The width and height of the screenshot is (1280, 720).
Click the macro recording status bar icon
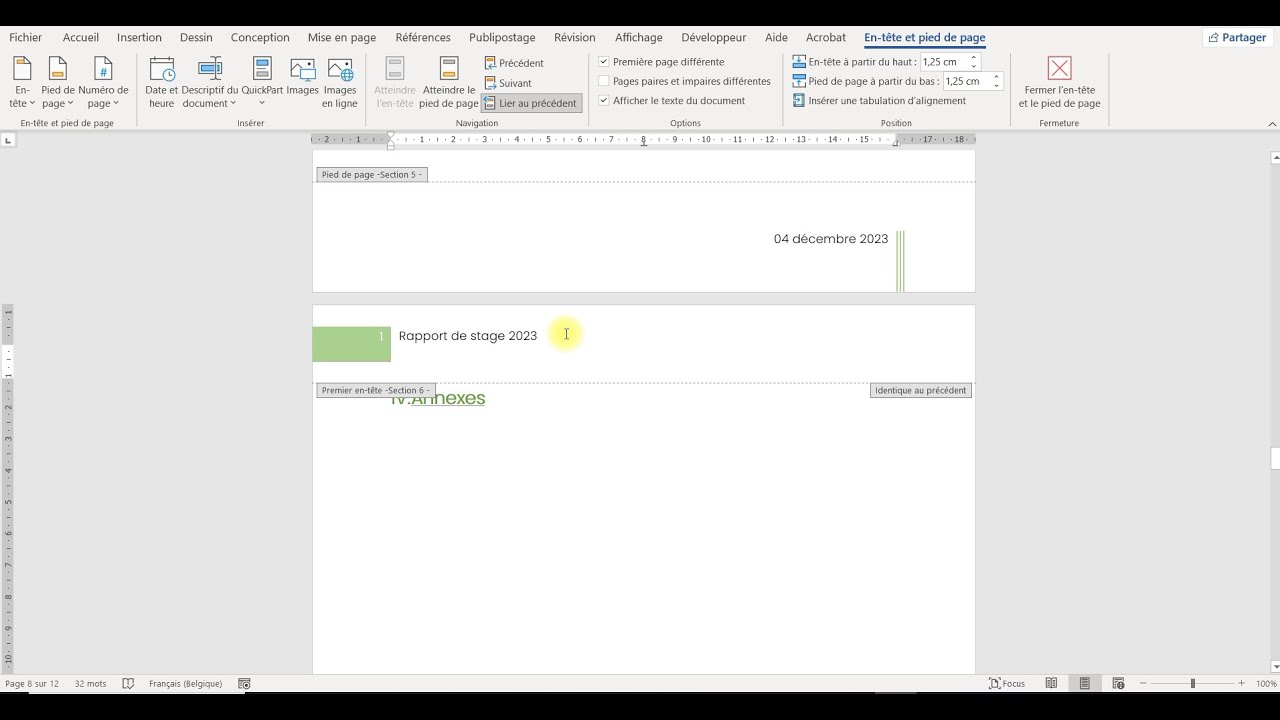pyautogui.click(x=244, y=684)
